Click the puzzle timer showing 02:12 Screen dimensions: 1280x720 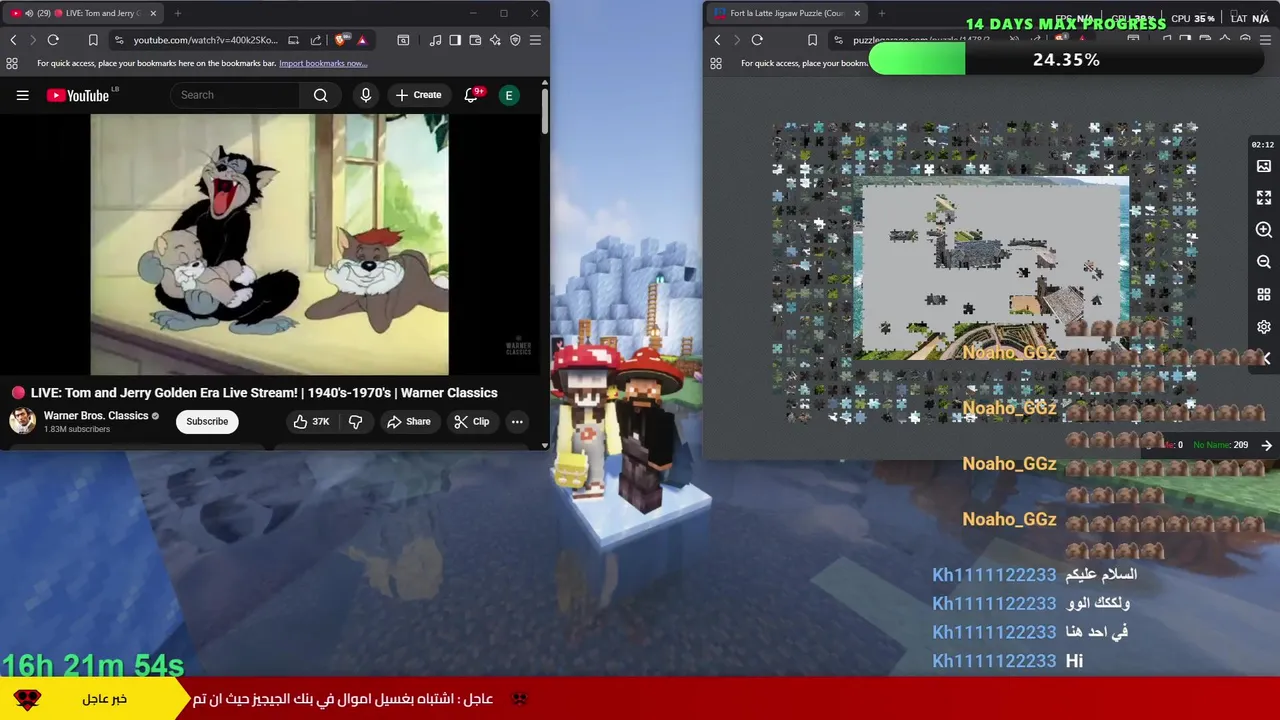[x=1262, y=145]
